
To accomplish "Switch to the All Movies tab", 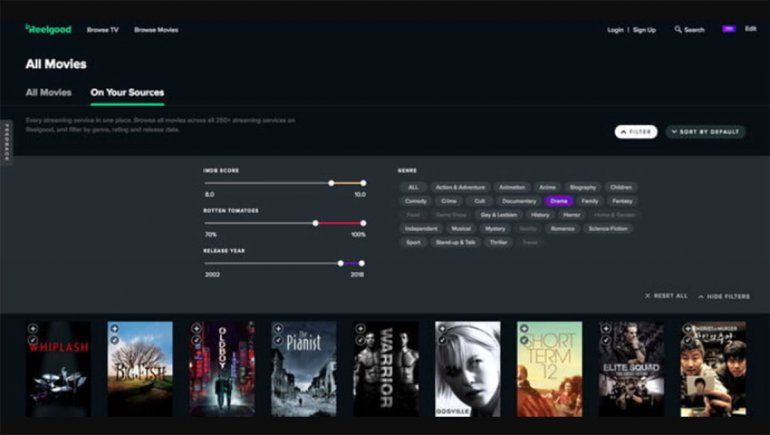I will (48, 92).
